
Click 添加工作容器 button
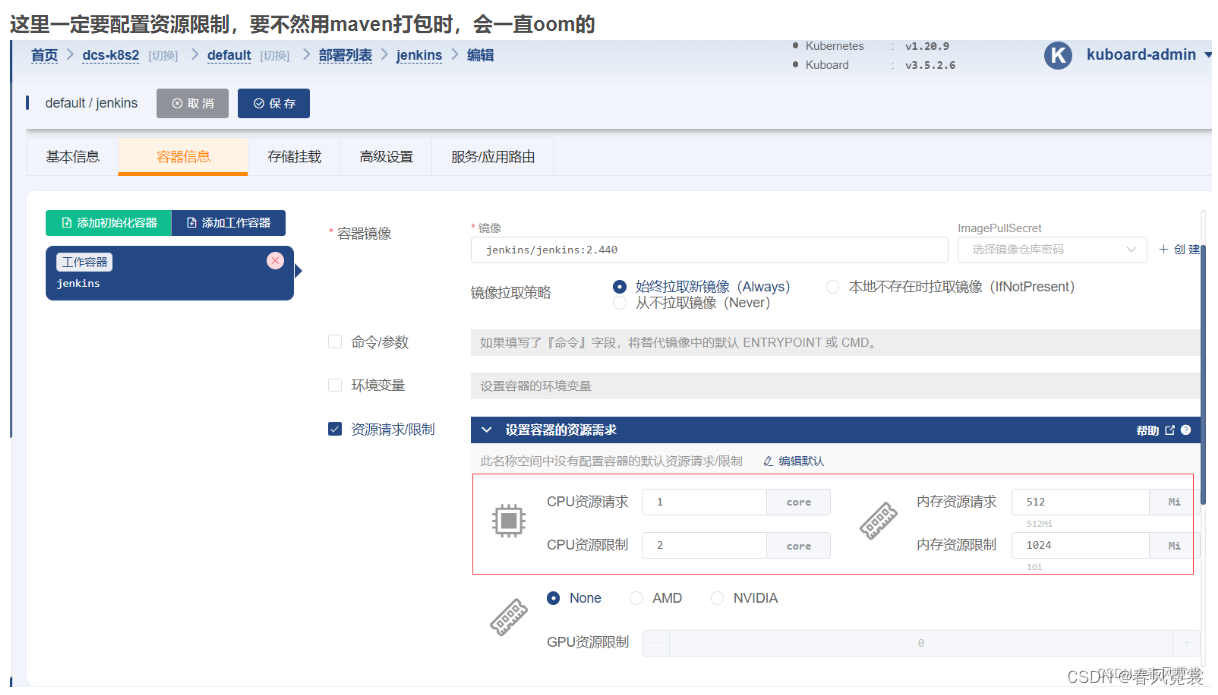tap(229, 223)
